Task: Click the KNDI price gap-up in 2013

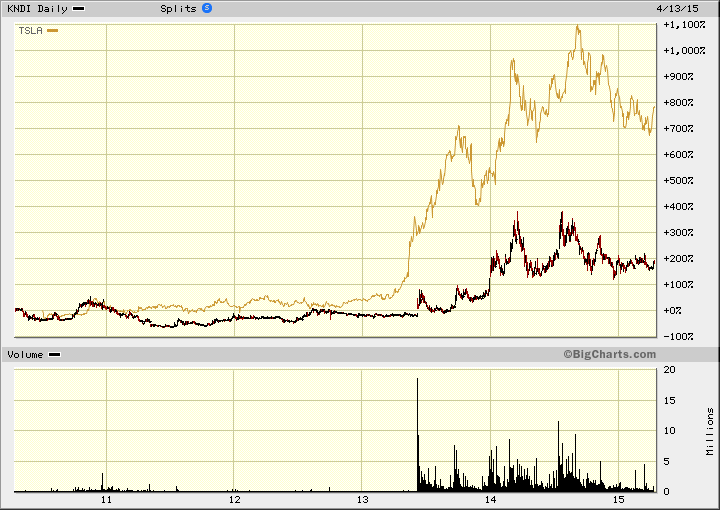Action: [418, 303]
